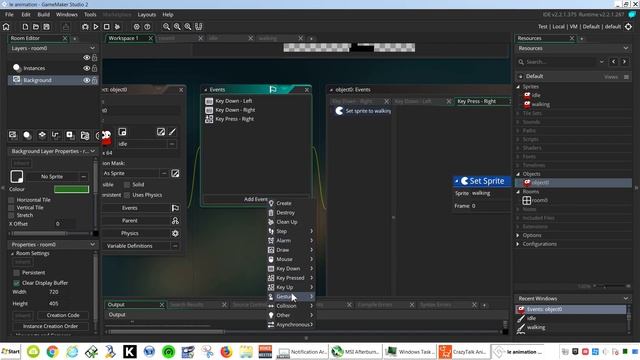Screen dimensions: 640x360
Task: Click Edit Sprite image icon in object editor
Action: [161, 132]
